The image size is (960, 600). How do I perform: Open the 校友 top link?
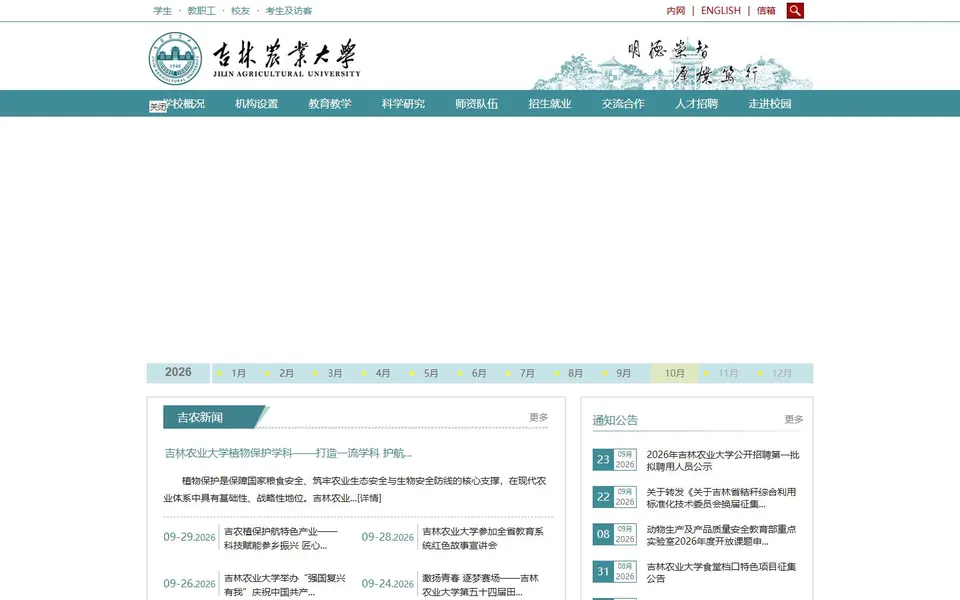241,10
